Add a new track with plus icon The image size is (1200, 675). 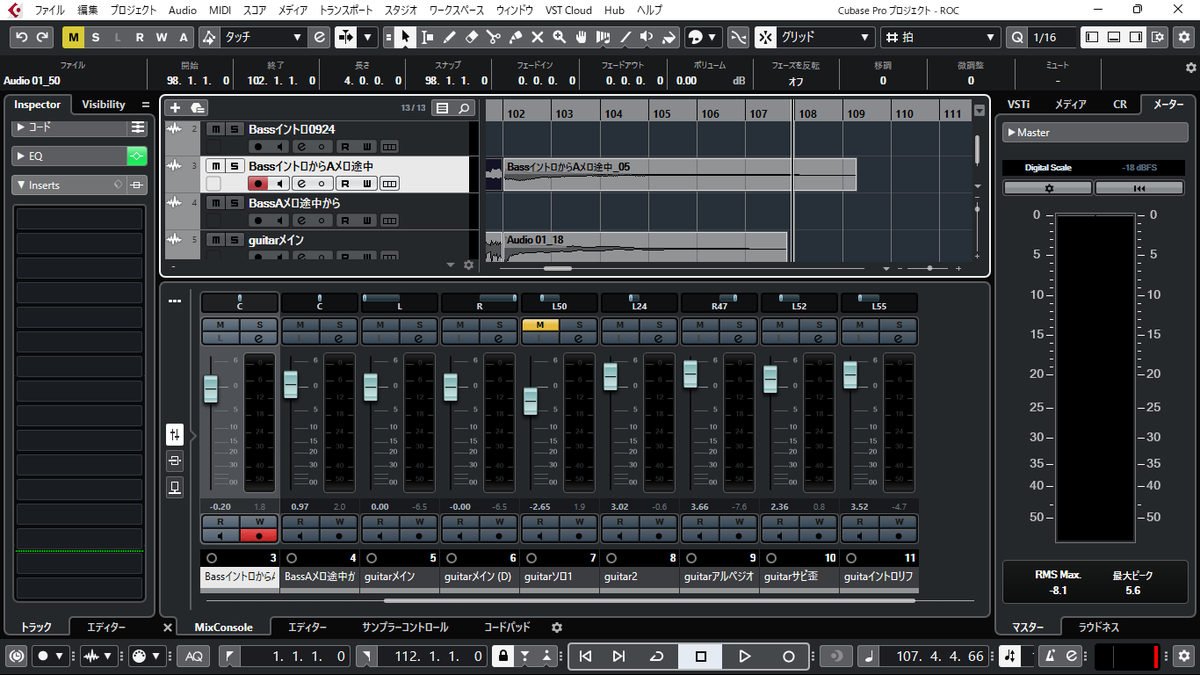(175, 108)
